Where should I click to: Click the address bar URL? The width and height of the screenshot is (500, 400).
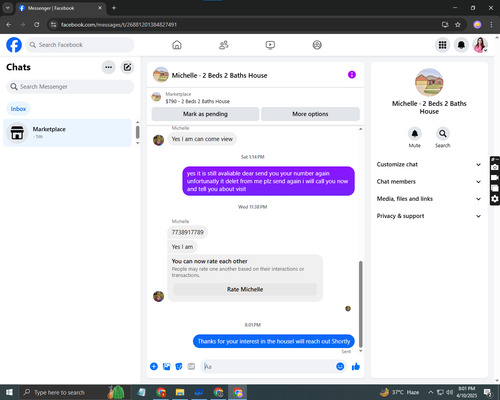click(x=119, y=25)
